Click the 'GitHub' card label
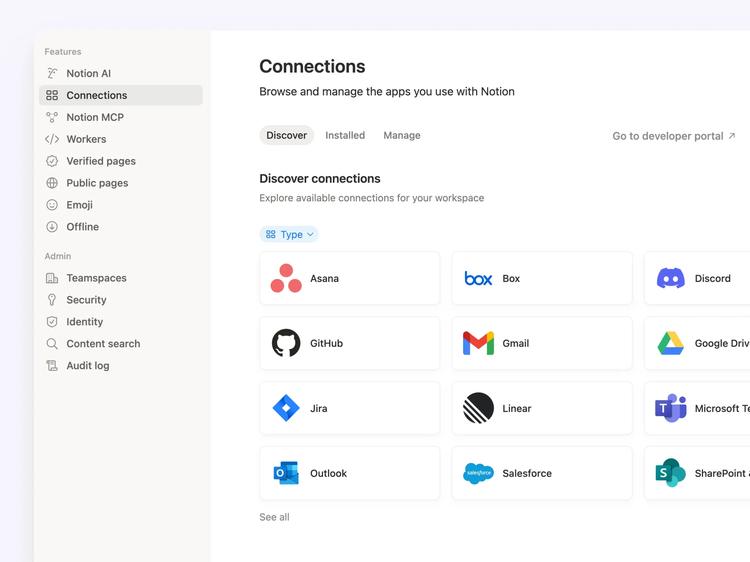750x562 pixels. pos(326,343)
